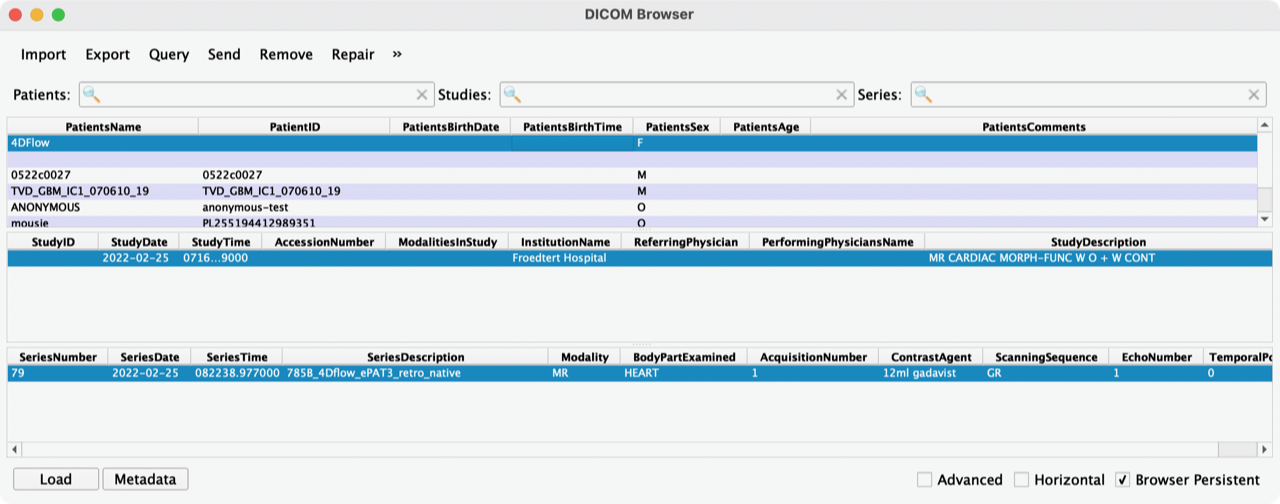Clear the Patients search field
This screenshot has width=1280, height=504.
(x=422, y=95)
